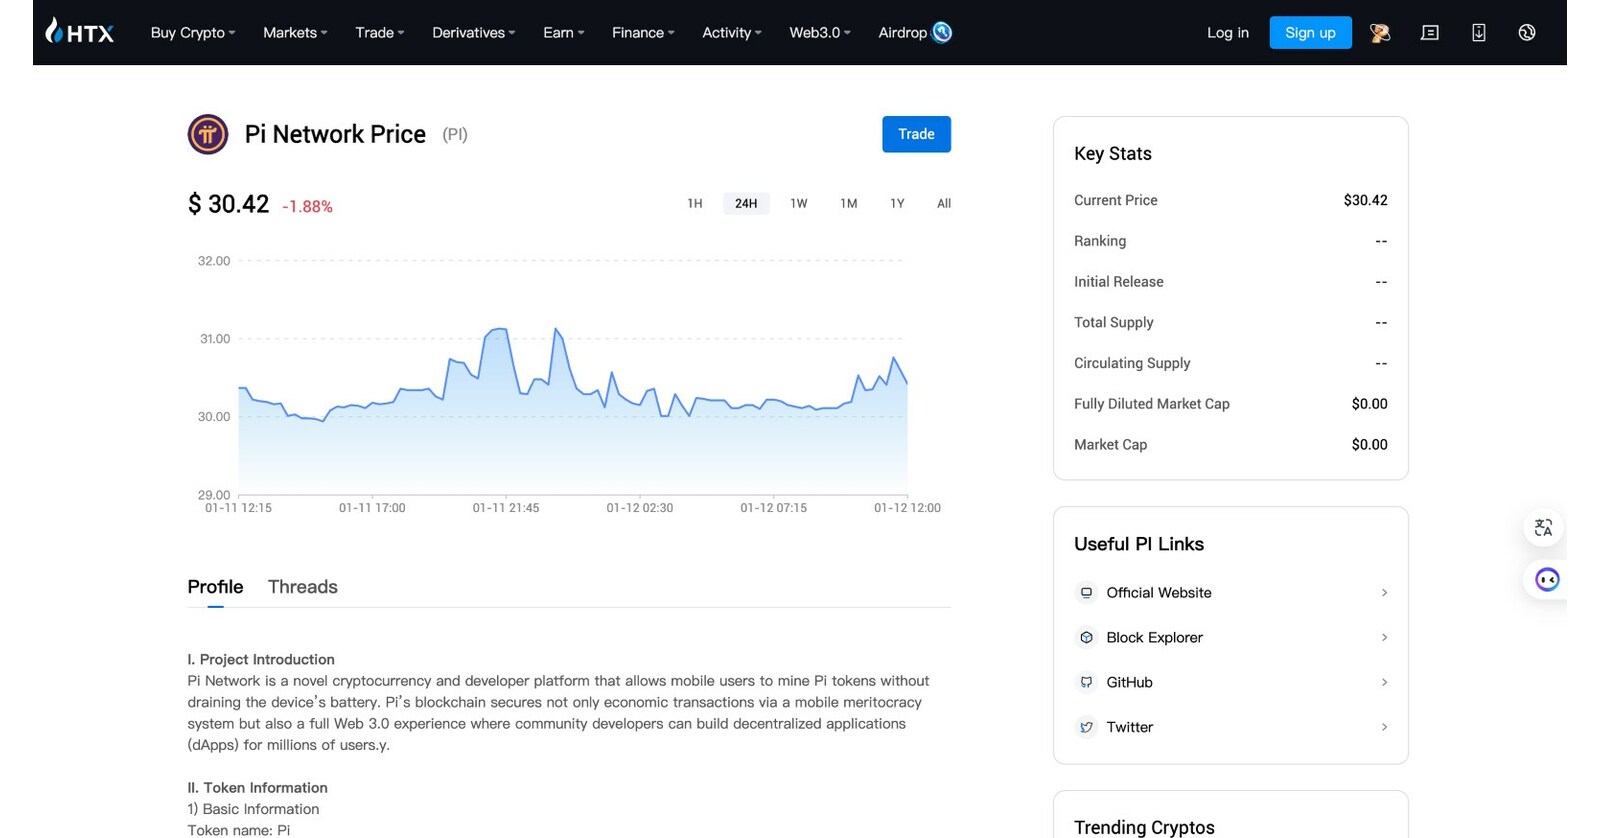The height and width of the screenshot is (838, 1600).
Task: Click the blue Sign up button
Action: (1310, 33)
